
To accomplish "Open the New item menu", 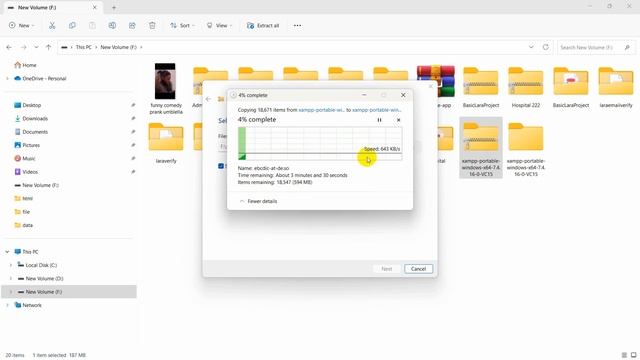I will [x=21, y=25].
